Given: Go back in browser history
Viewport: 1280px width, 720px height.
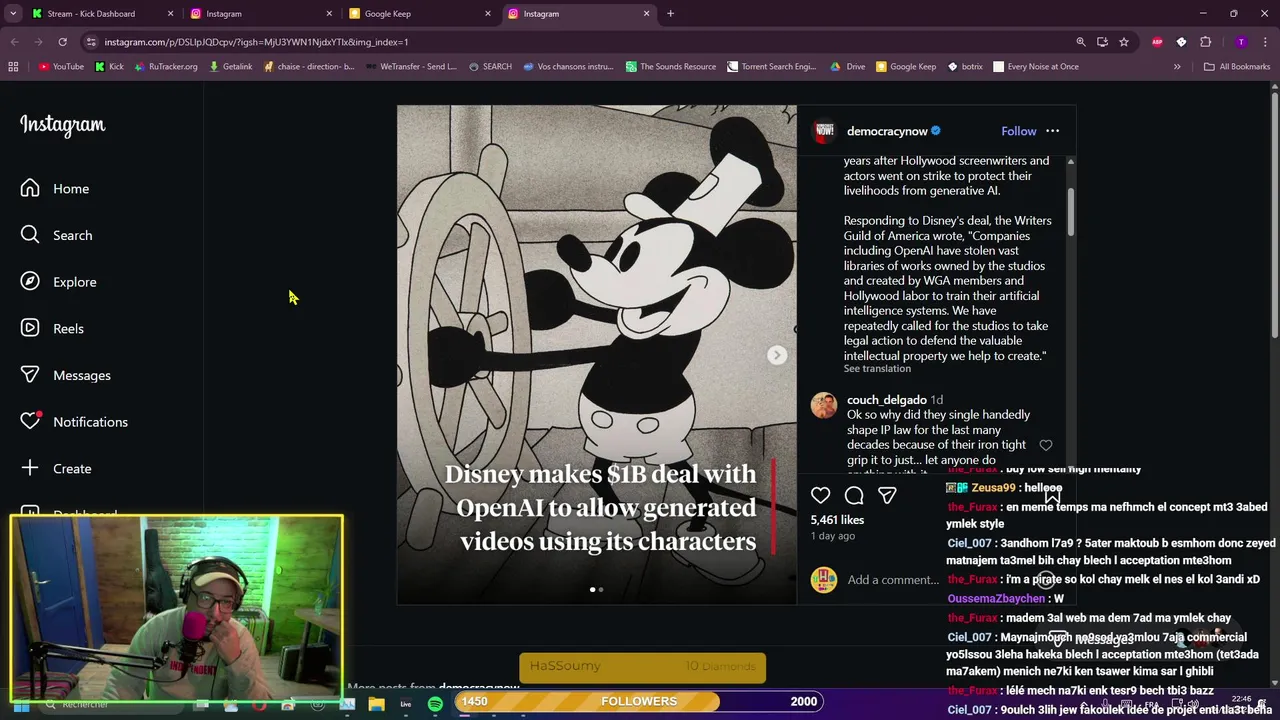Looking at the screenshot, I should [x=14, y=42].
